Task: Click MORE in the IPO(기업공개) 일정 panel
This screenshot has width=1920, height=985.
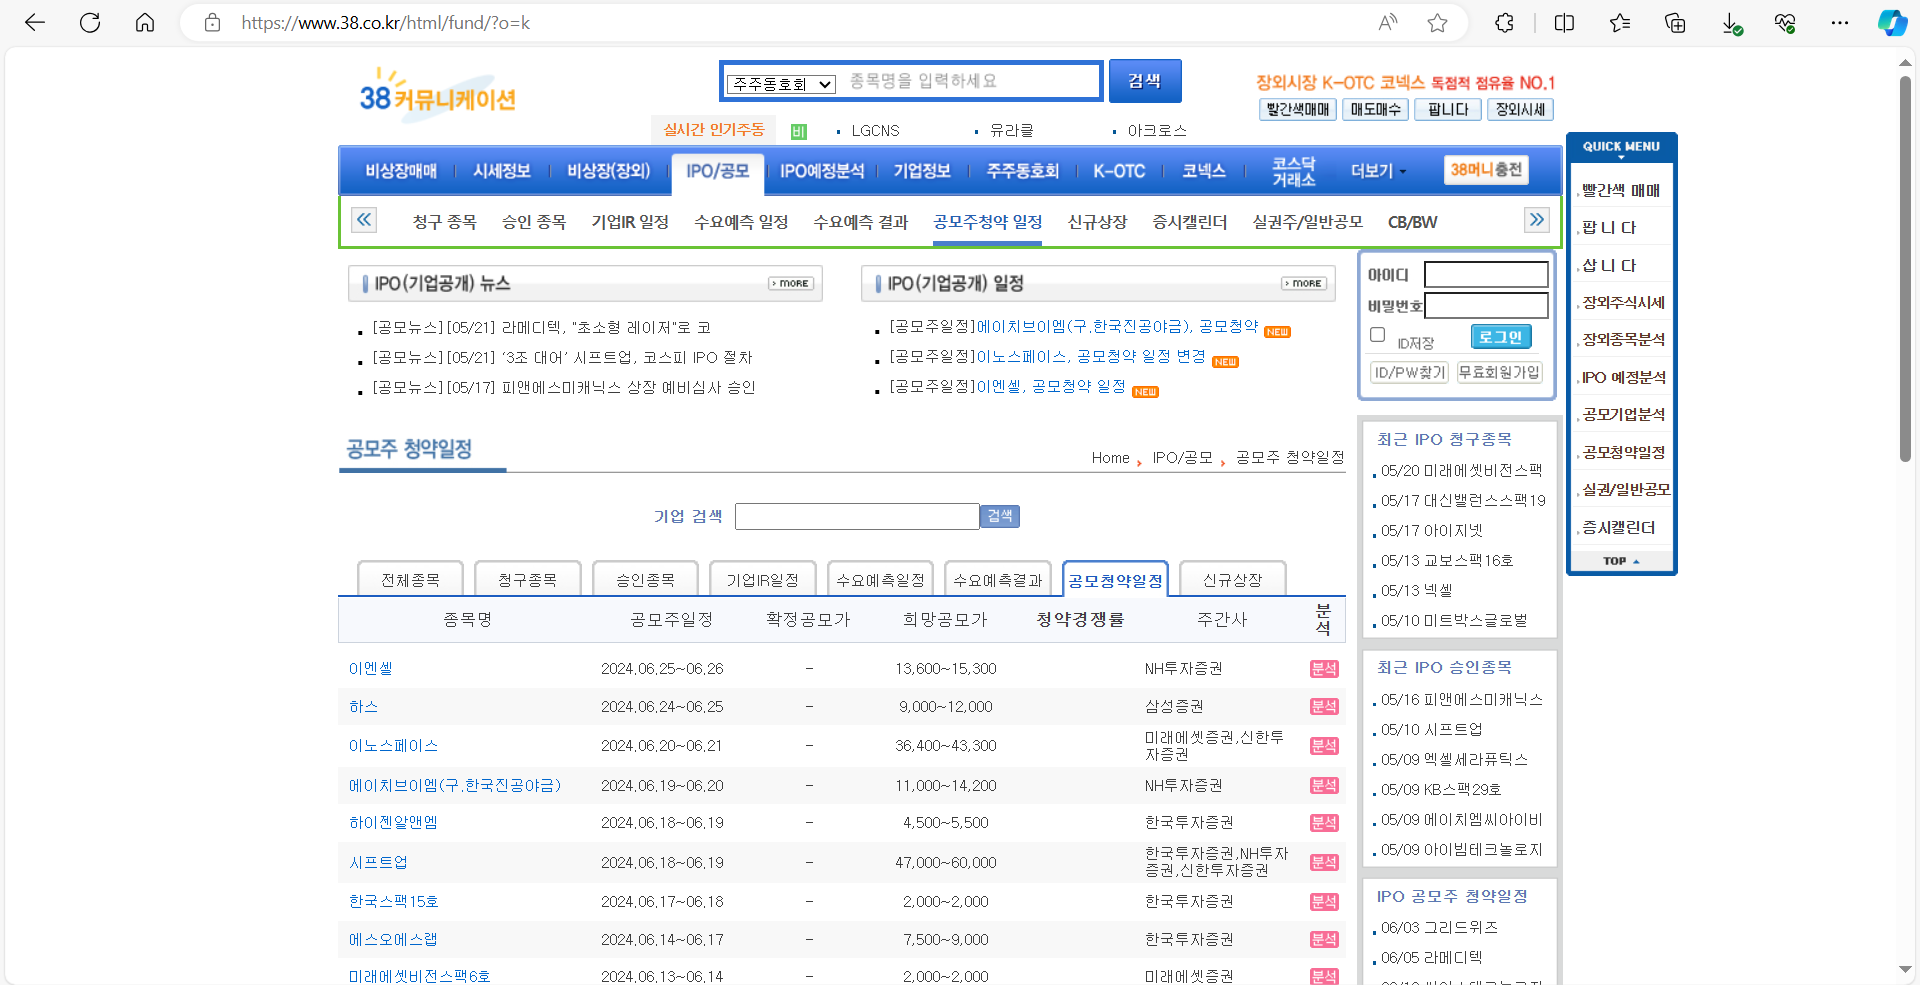Action: [x=1304, y=284]
